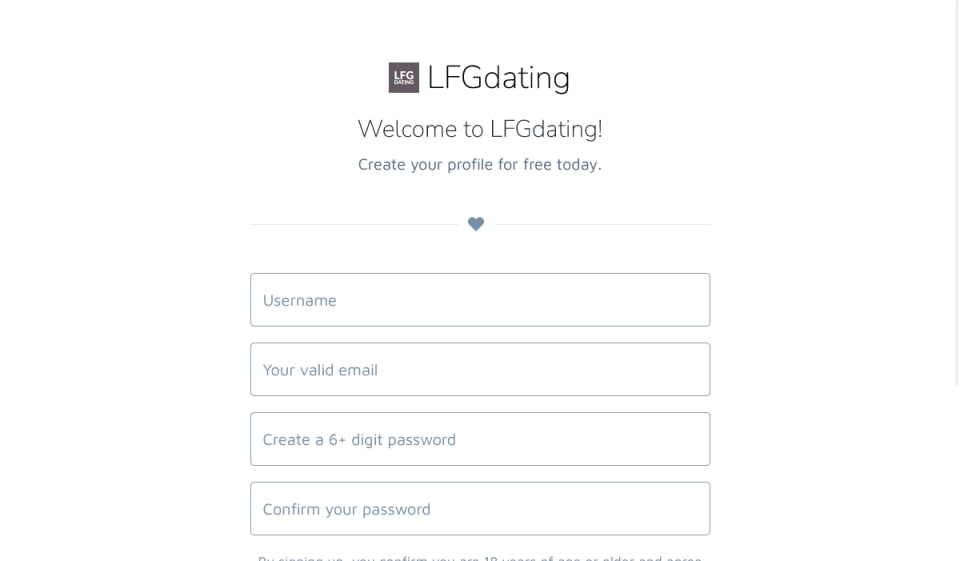Click the divider line right of the heart
960x561 pixels.
pyautogui.click(x=602, y=224)
